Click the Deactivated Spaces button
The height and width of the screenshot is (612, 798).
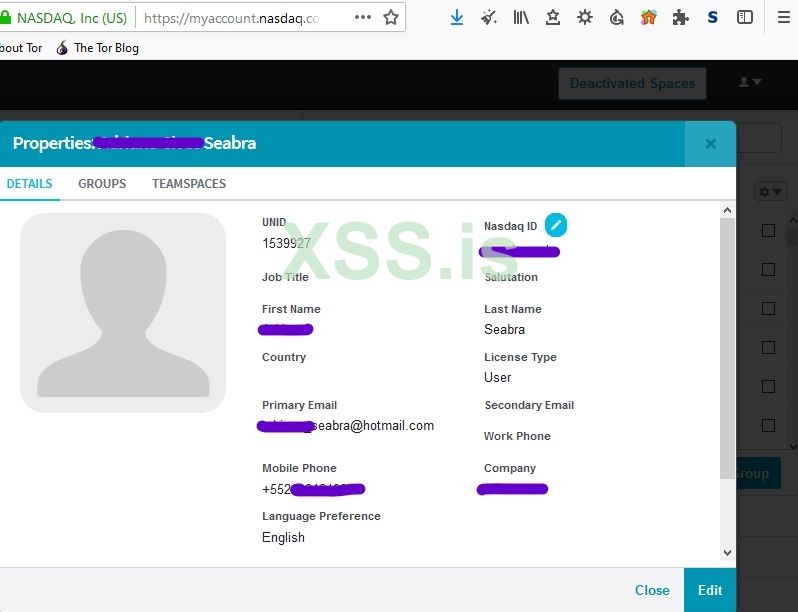pyautogui.click(x=632, y=83)
